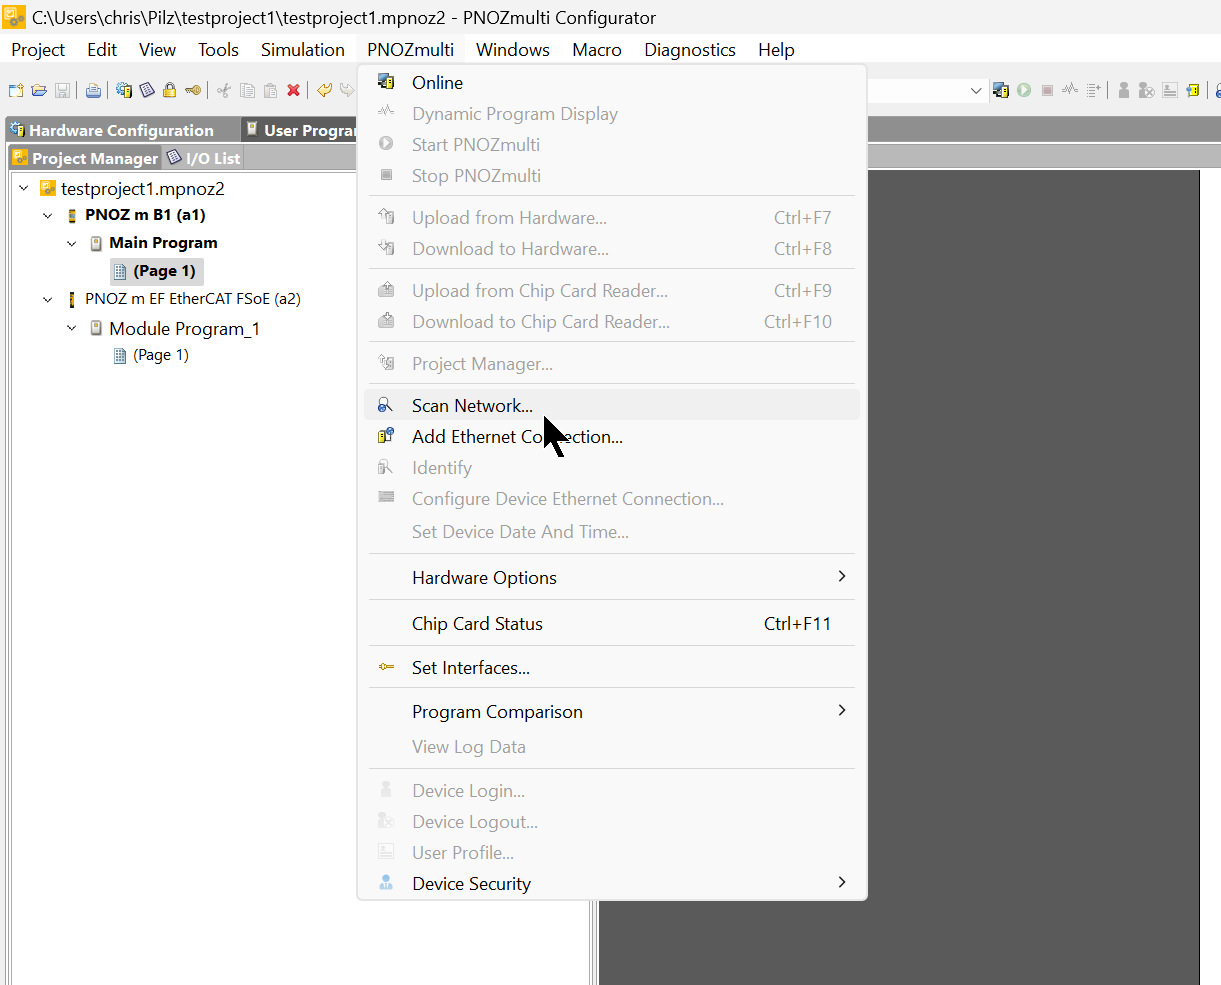This screenshot has width=1221, height=985.
Task: Open the Help menu
Action: pyautogui.click(x=776, y=50)
